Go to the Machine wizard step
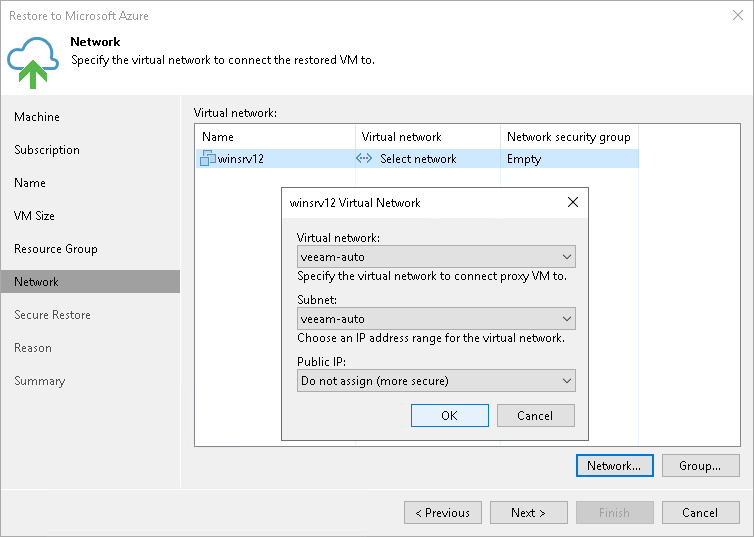 point(37,117)
